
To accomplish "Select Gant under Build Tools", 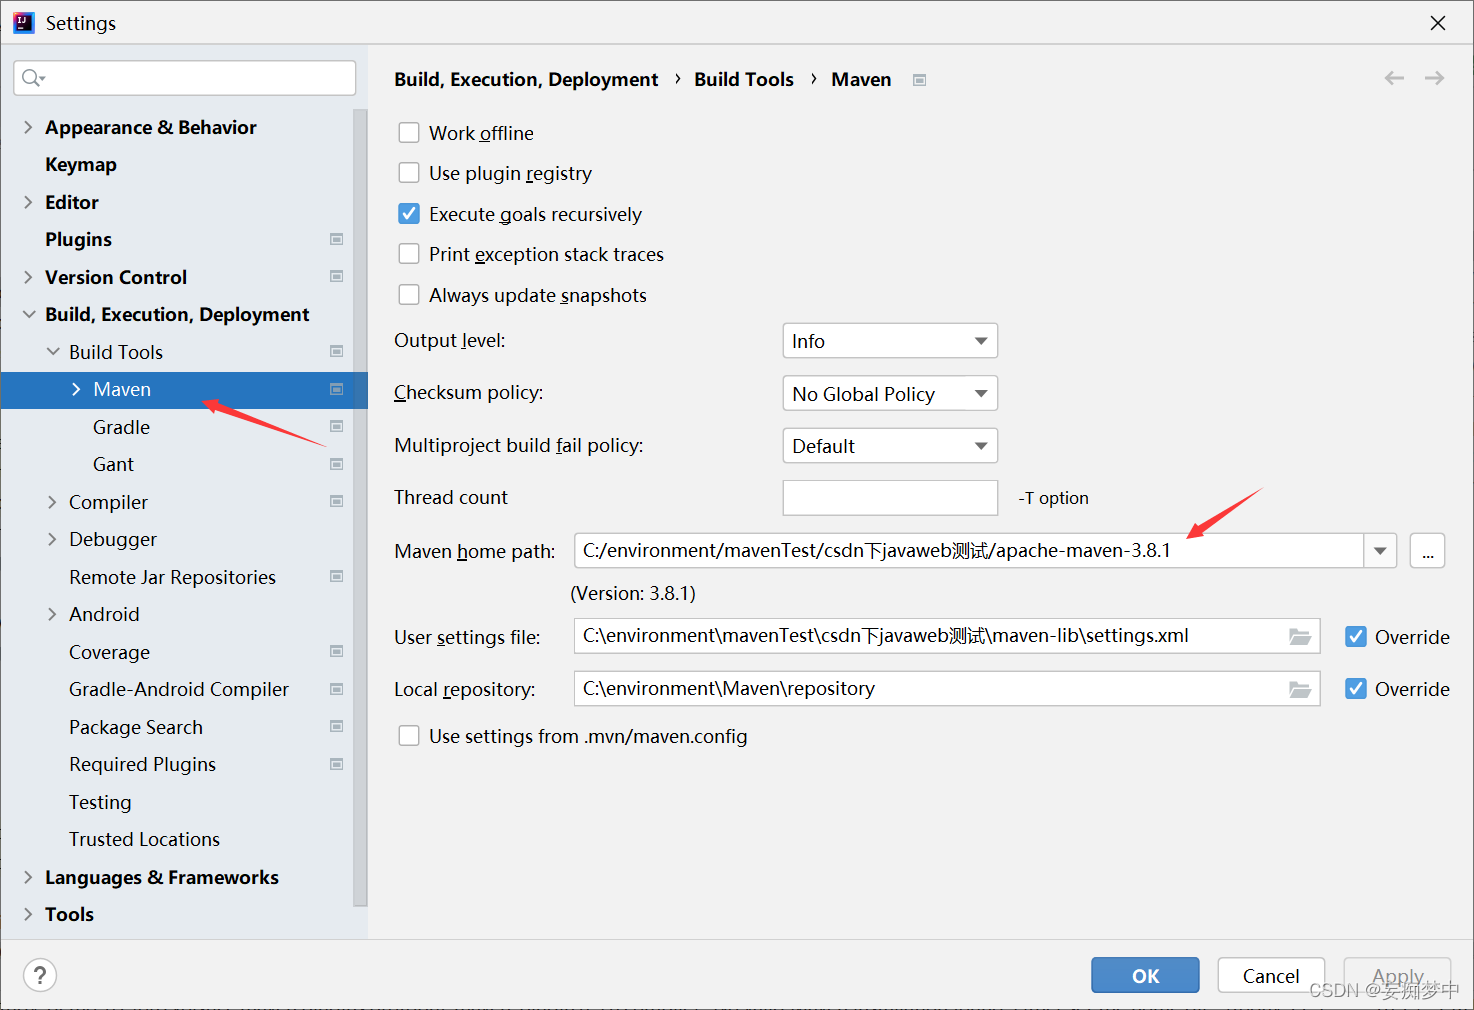I will coord(113,464).
